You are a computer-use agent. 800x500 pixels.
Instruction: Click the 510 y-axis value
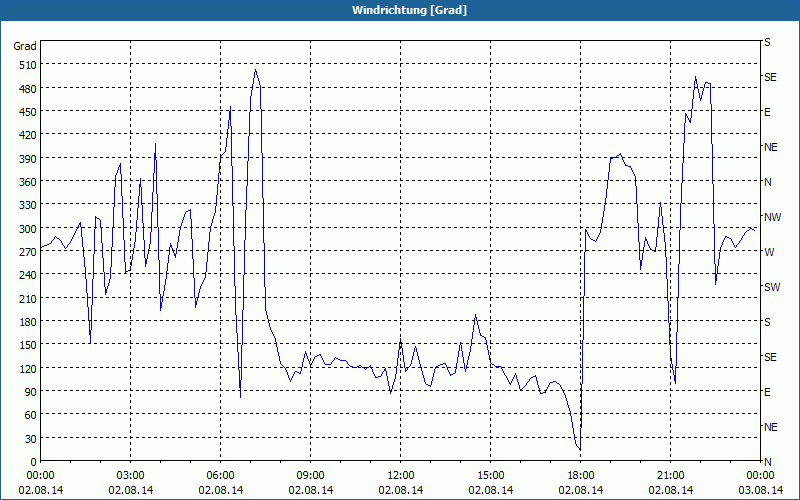[x=28, y=65]
